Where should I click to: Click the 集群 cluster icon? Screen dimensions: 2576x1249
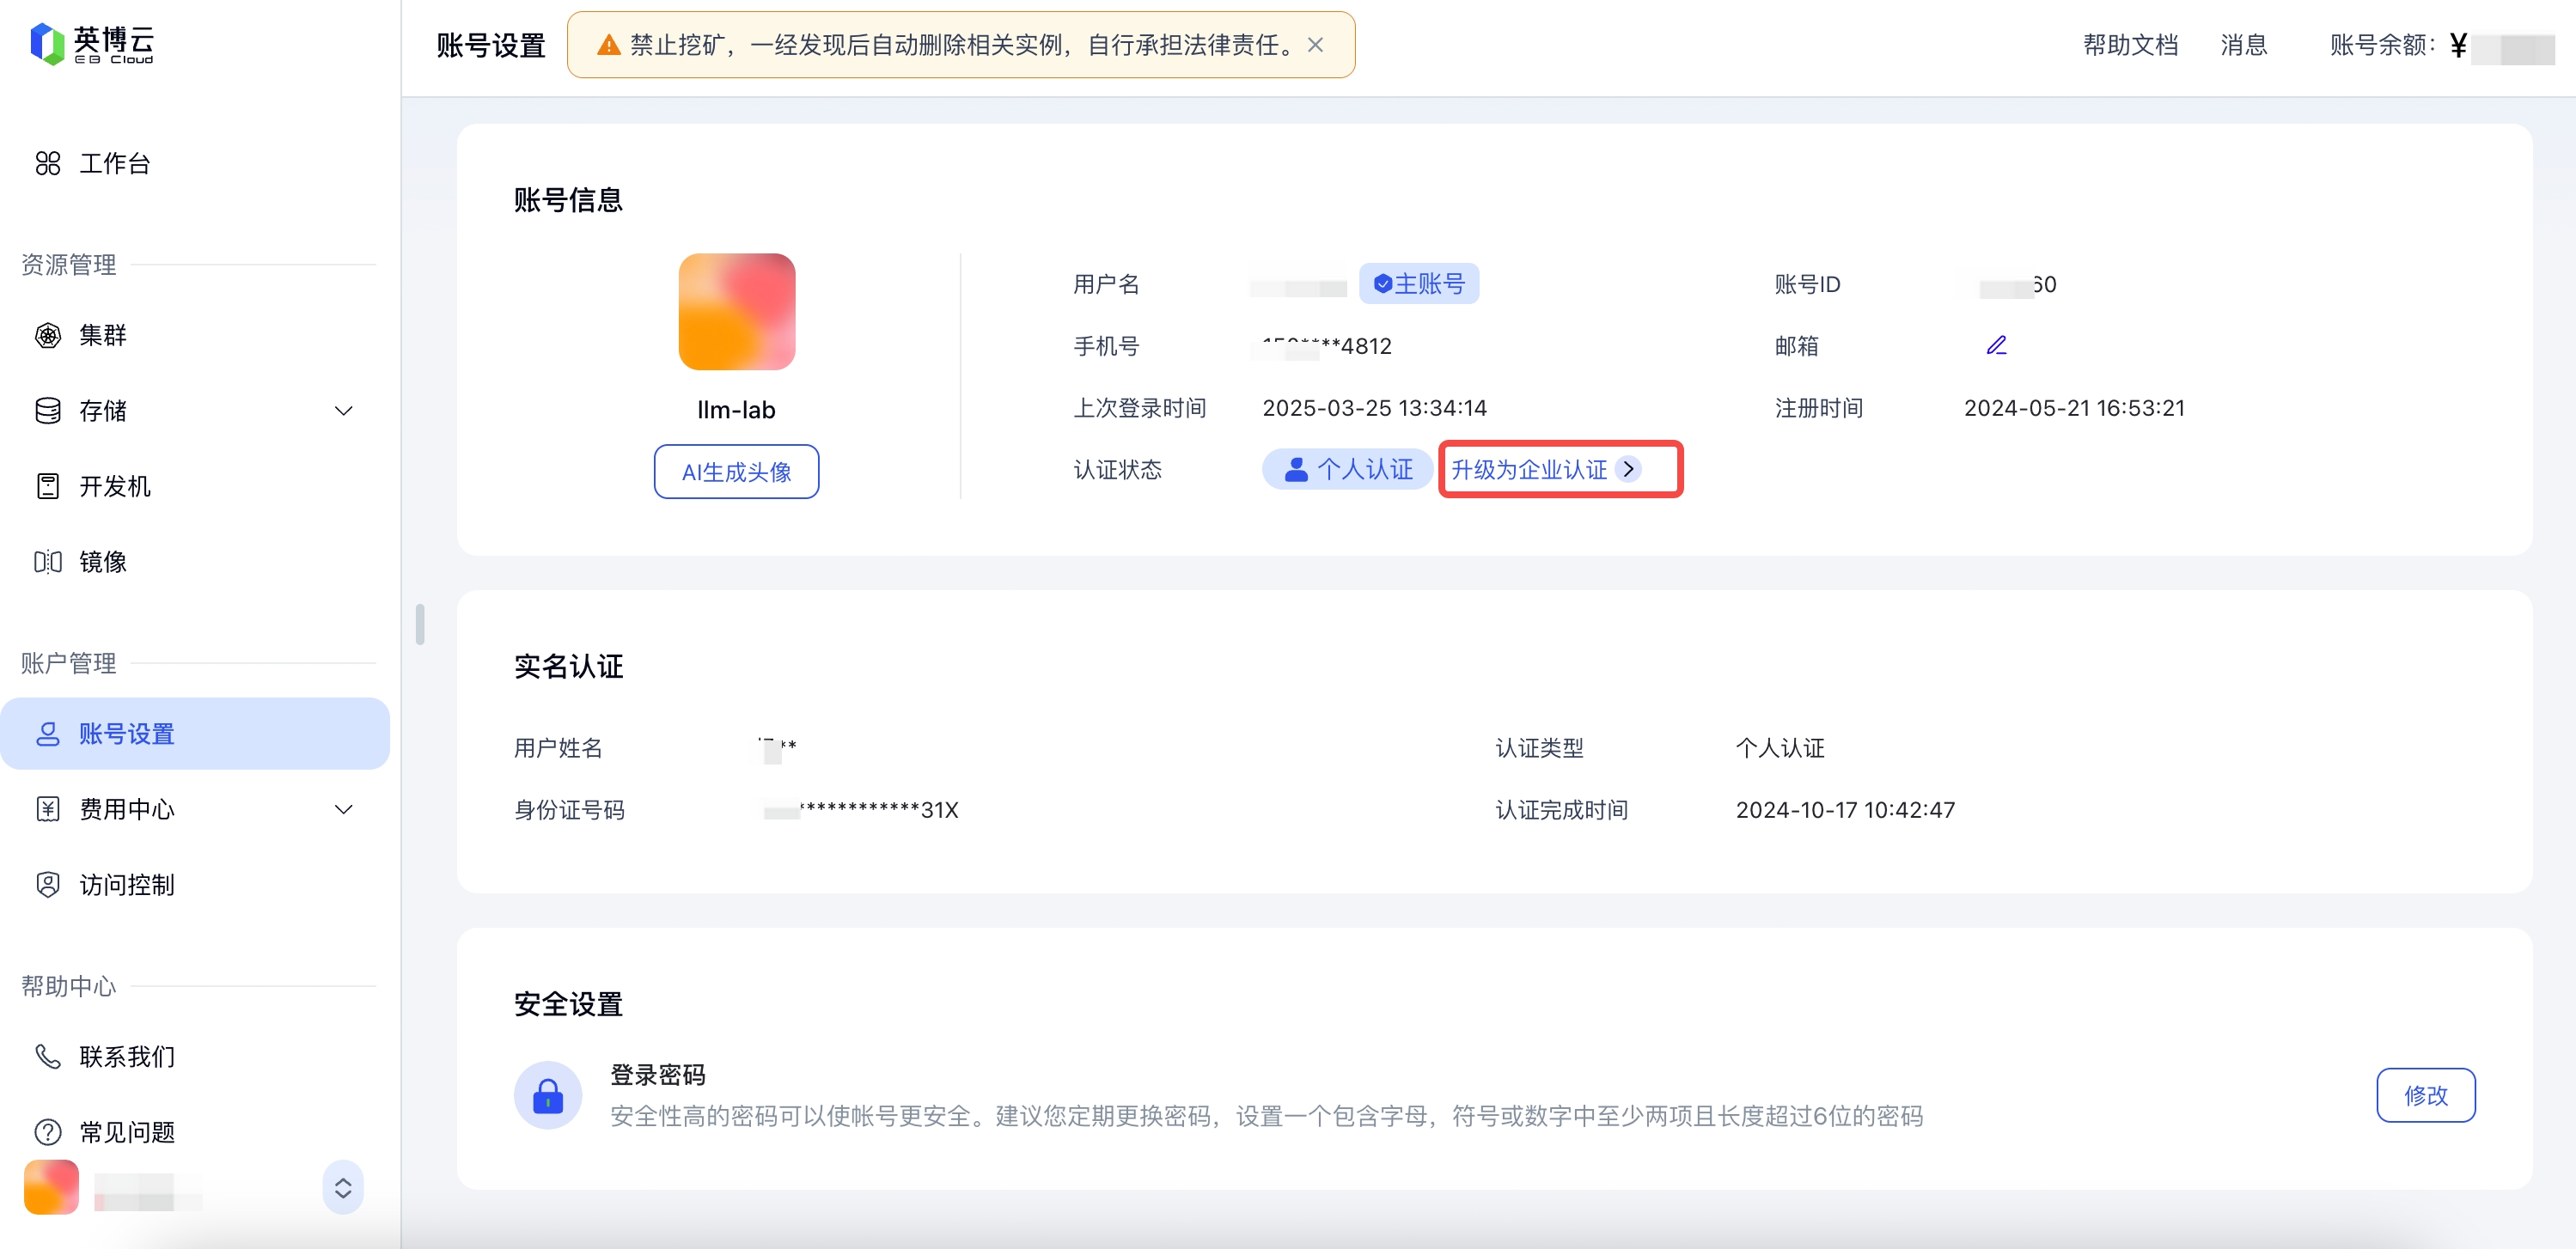[x=47, y=335]
